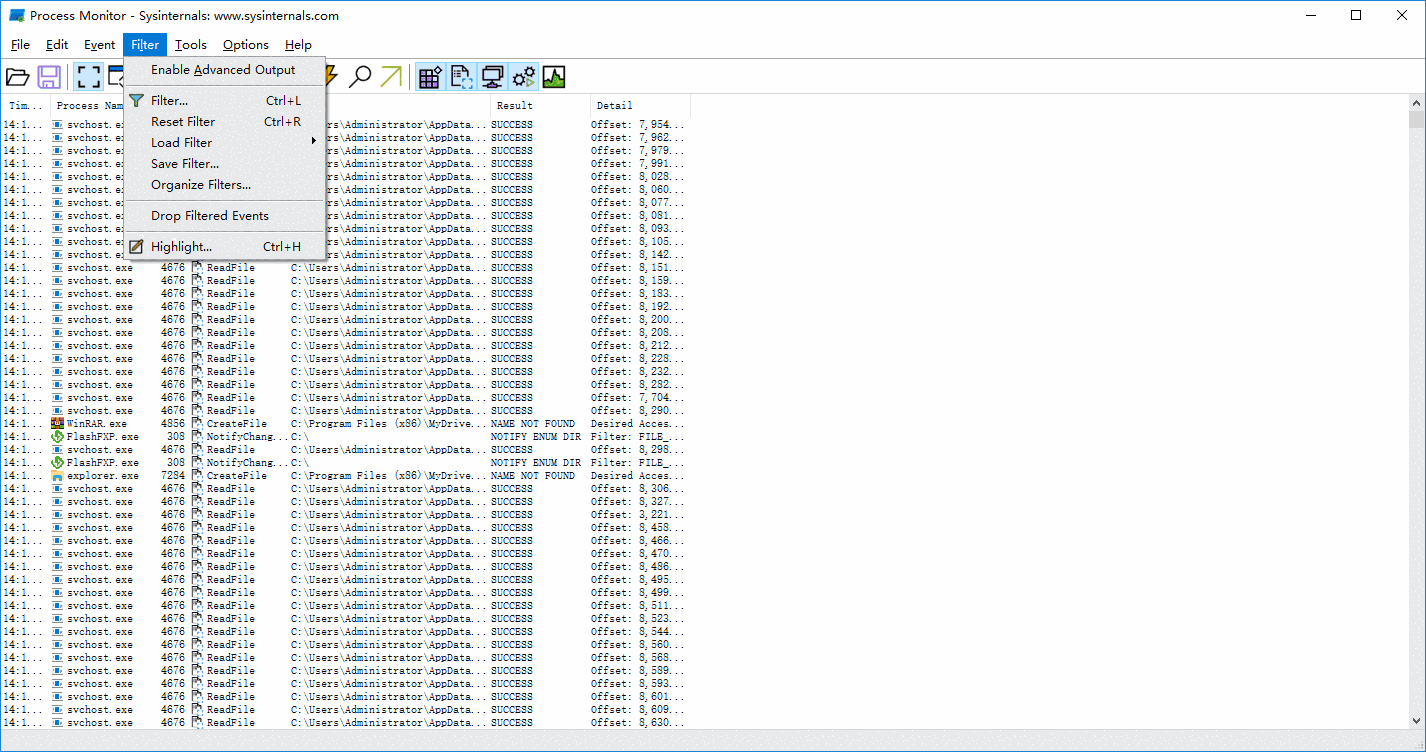The image size is (1426, 752).
Task: Toggle Show File System Activity icon
Action: pyautogui.click(x=461, y=76)
